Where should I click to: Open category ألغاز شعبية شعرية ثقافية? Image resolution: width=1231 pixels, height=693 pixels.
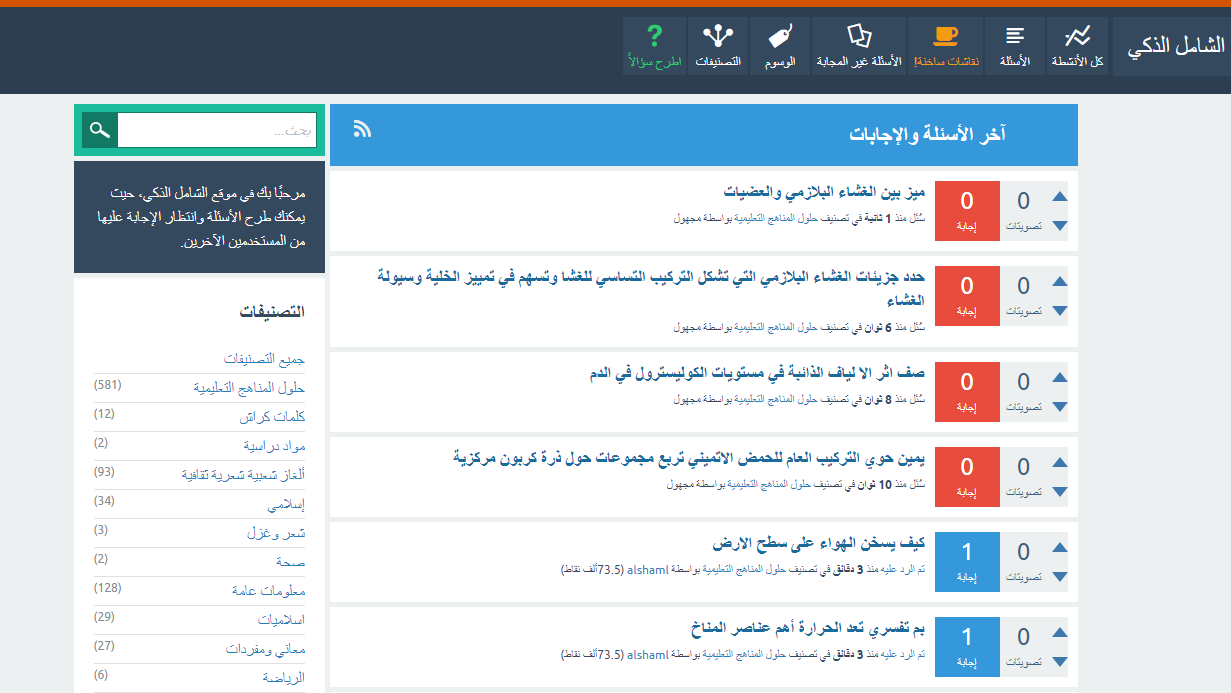(x=243, y=475)
